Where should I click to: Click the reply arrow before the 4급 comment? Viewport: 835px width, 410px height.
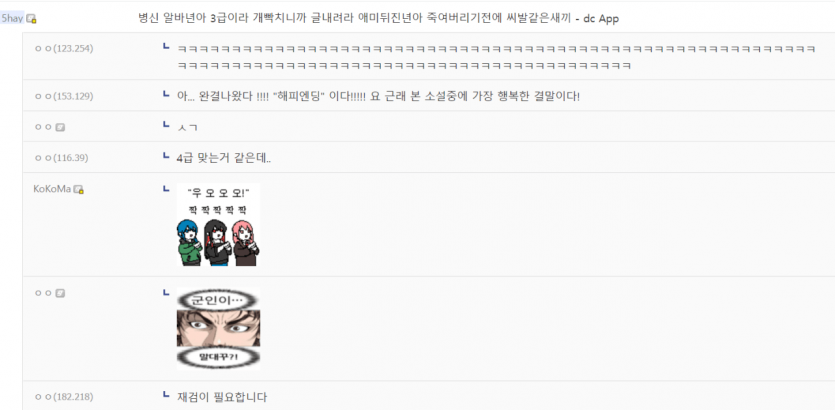tap(166, 157)
